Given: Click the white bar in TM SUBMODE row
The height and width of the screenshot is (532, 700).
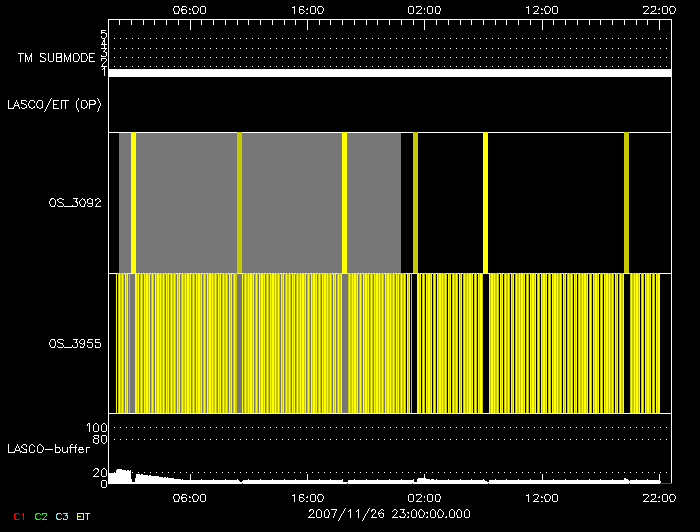Looking at the screenshot, I should pyautogui.click(x=389, y=73).
